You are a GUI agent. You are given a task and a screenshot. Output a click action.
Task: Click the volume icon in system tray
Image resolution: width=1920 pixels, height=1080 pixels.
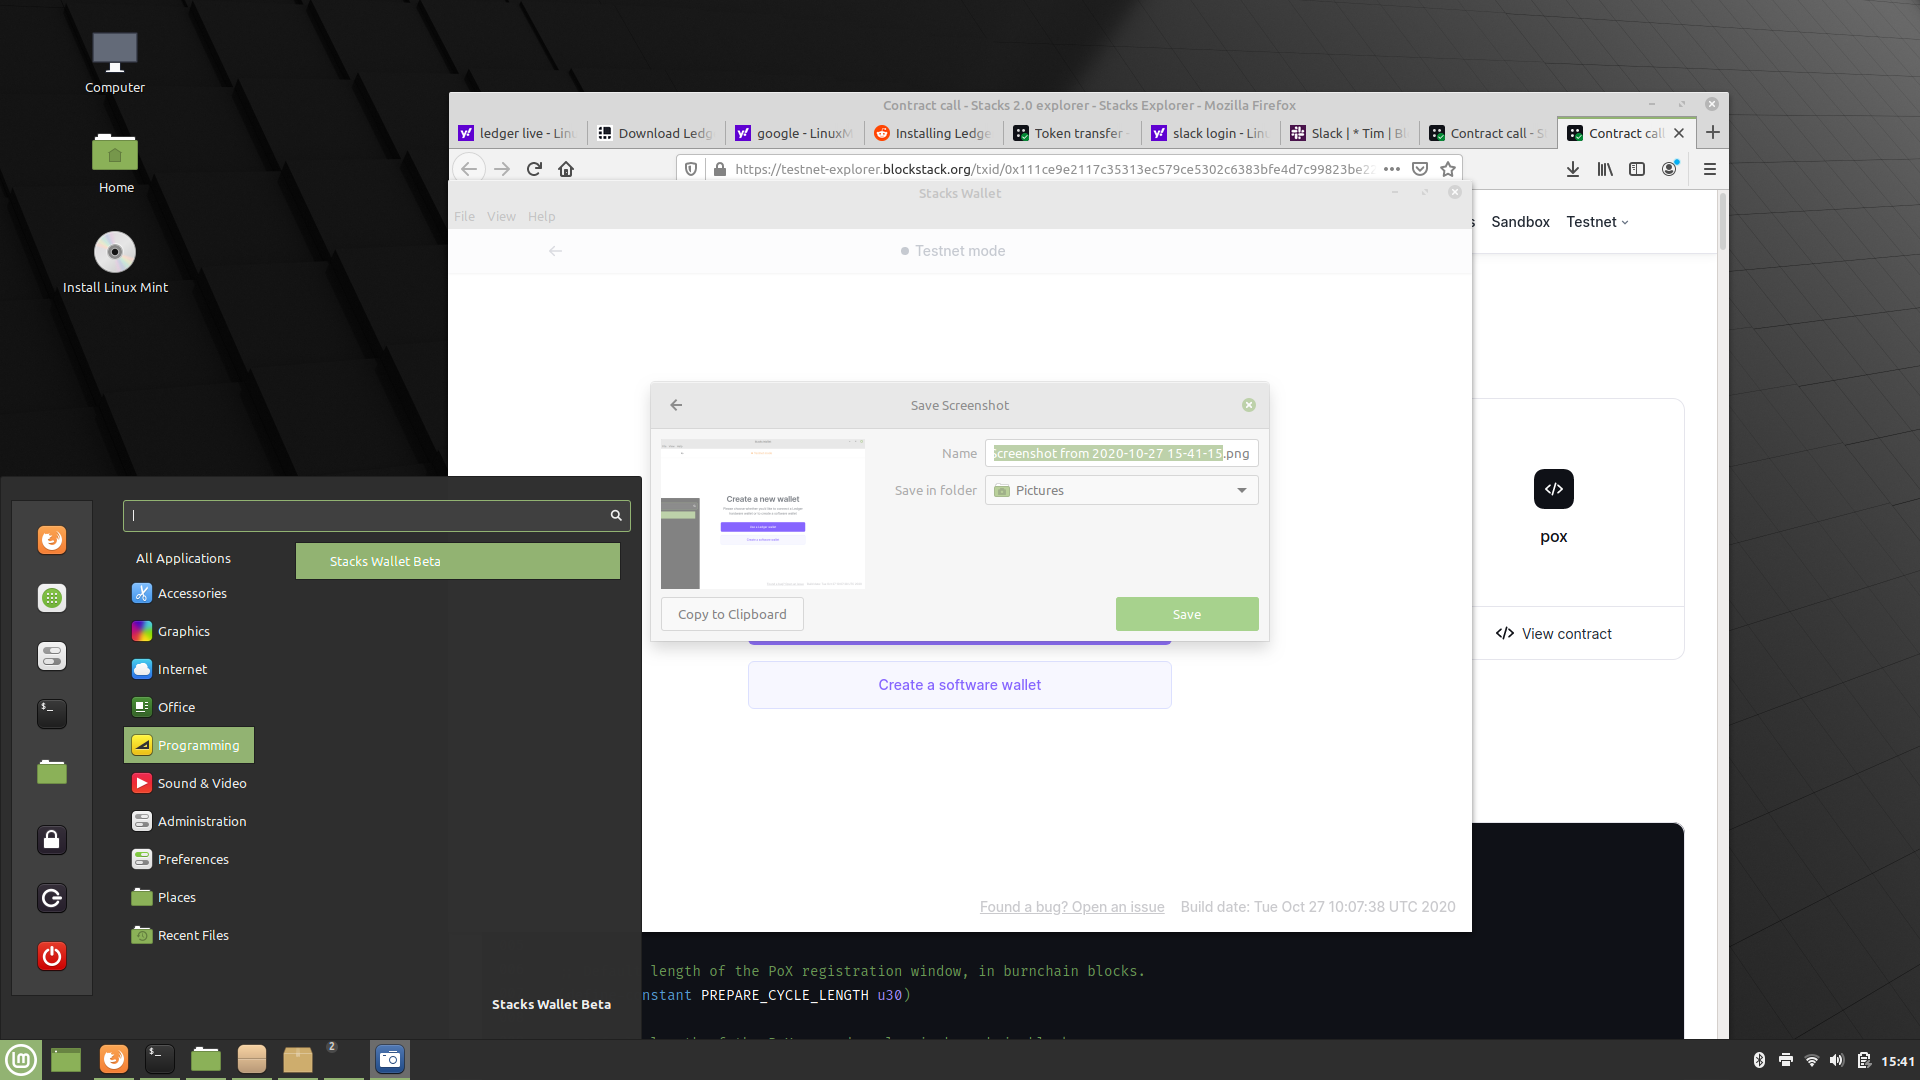[x=1837, y=1060]
